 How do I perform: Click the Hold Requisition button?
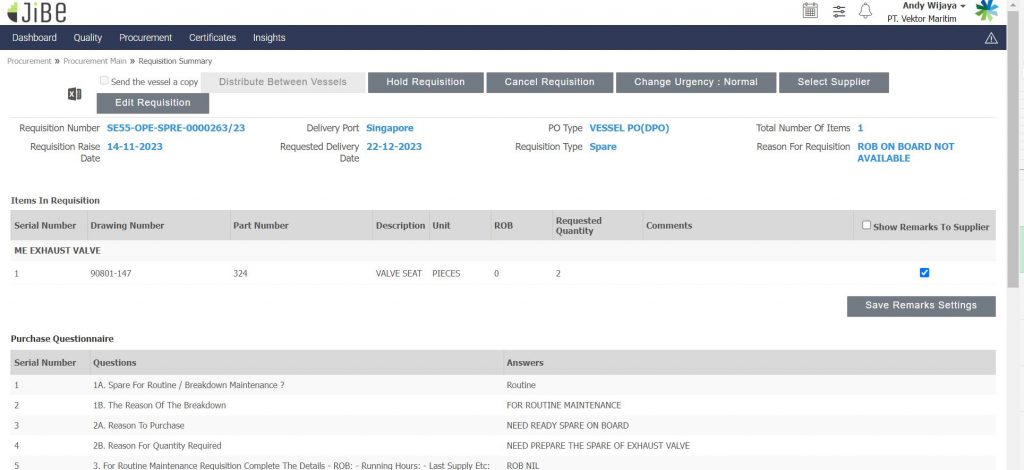click(x=426, y=82)
